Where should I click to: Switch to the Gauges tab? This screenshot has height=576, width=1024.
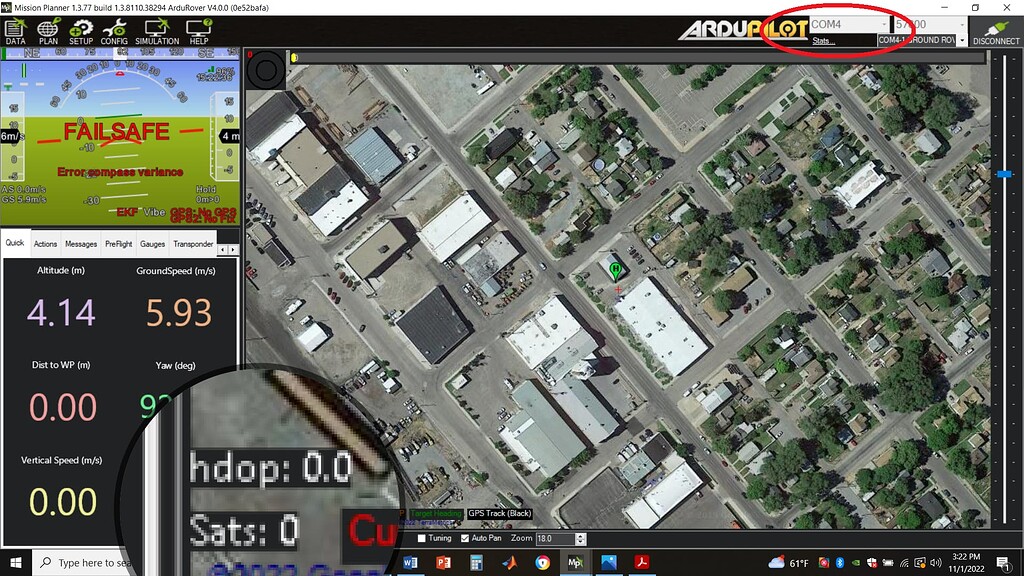pos(152,243)
